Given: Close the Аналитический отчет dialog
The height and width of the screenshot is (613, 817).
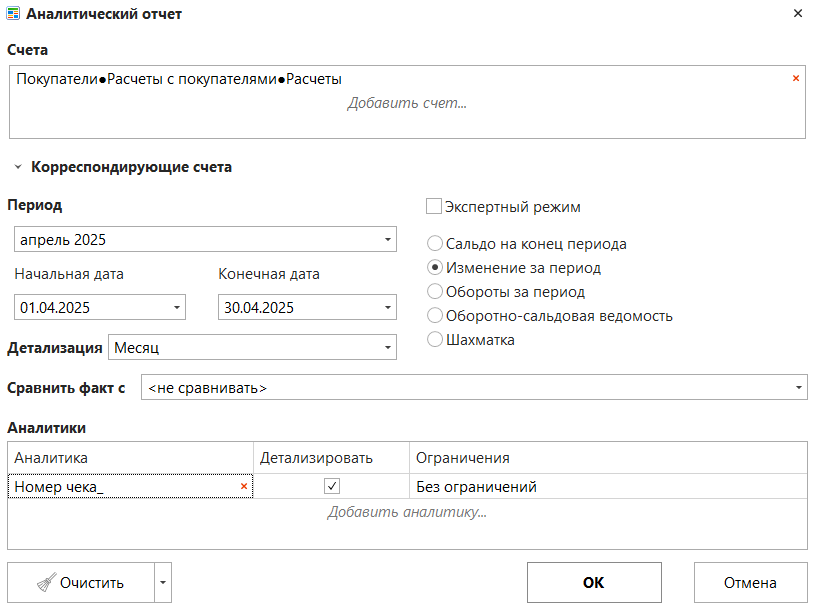Looking at the screenshot, I should pos(797,14).
